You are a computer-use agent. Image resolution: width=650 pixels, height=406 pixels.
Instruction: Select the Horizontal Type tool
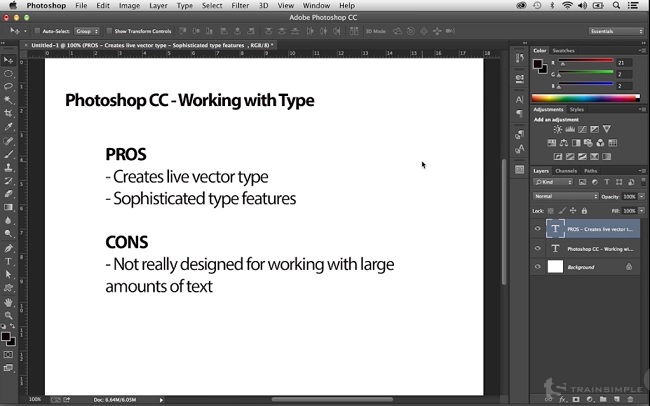pos(8,261)
